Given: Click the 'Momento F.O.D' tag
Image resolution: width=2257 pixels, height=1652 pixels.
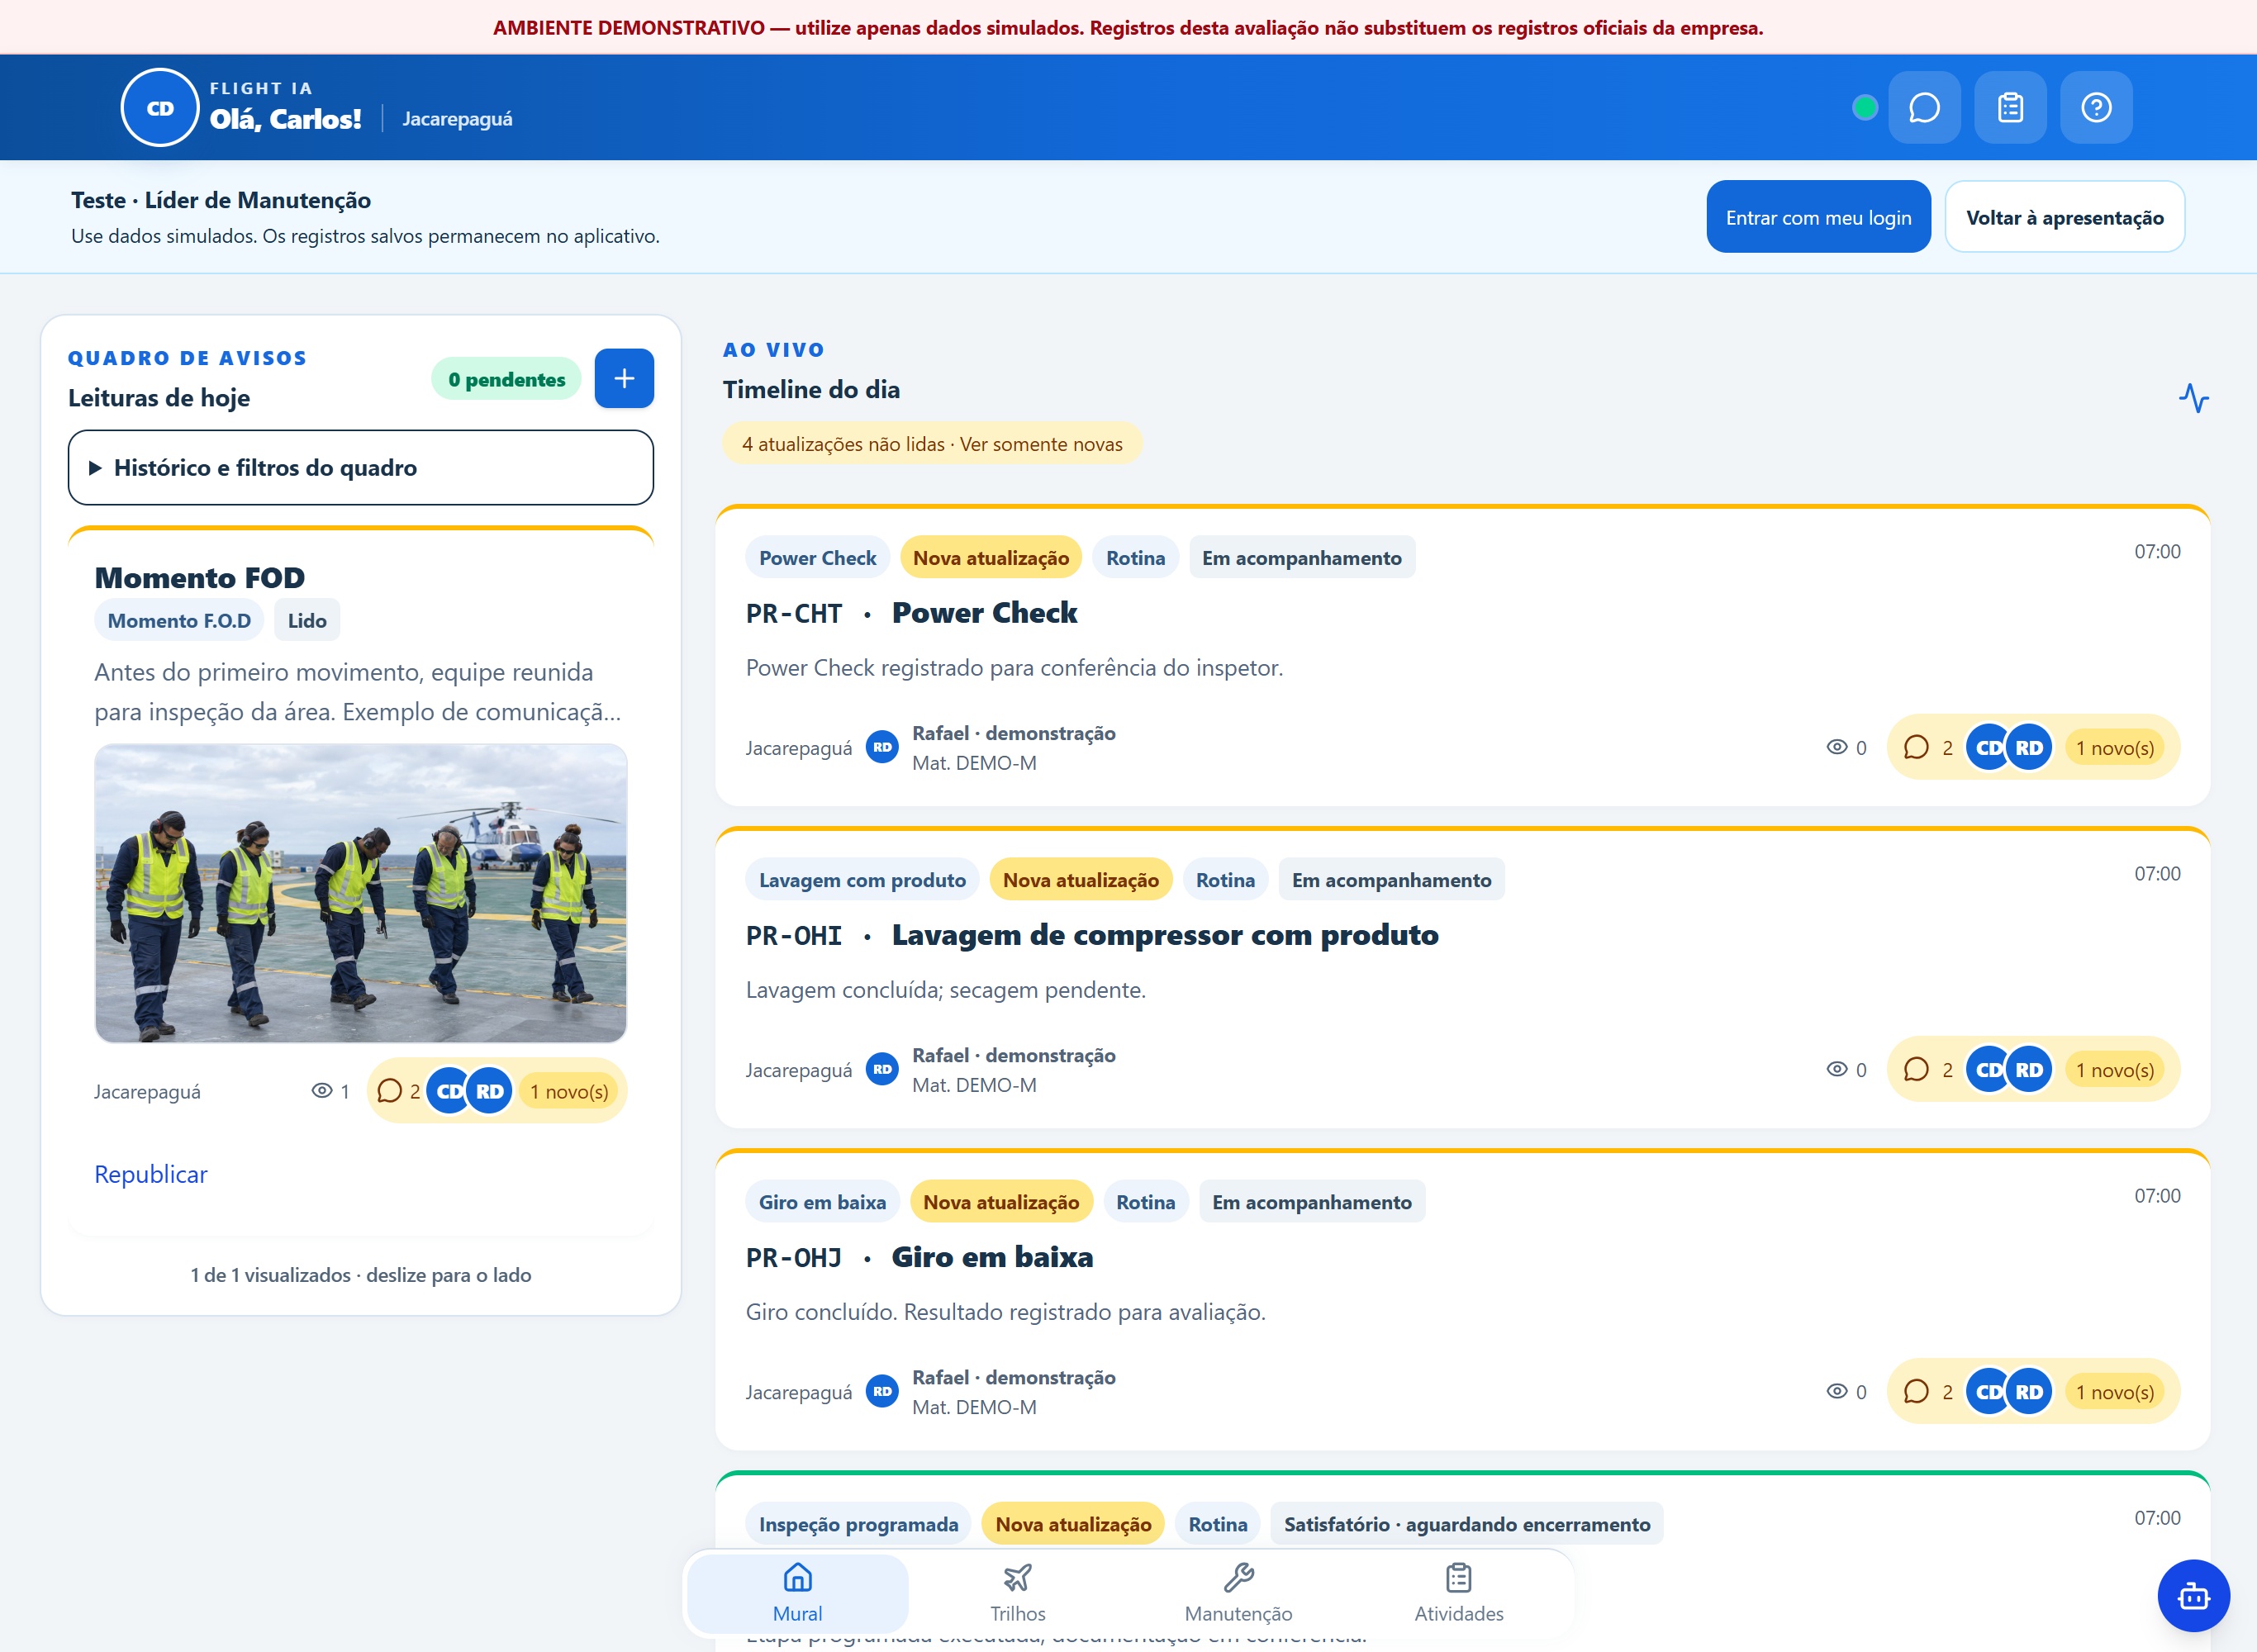Looking at the screenshot, I should point(179,620).
